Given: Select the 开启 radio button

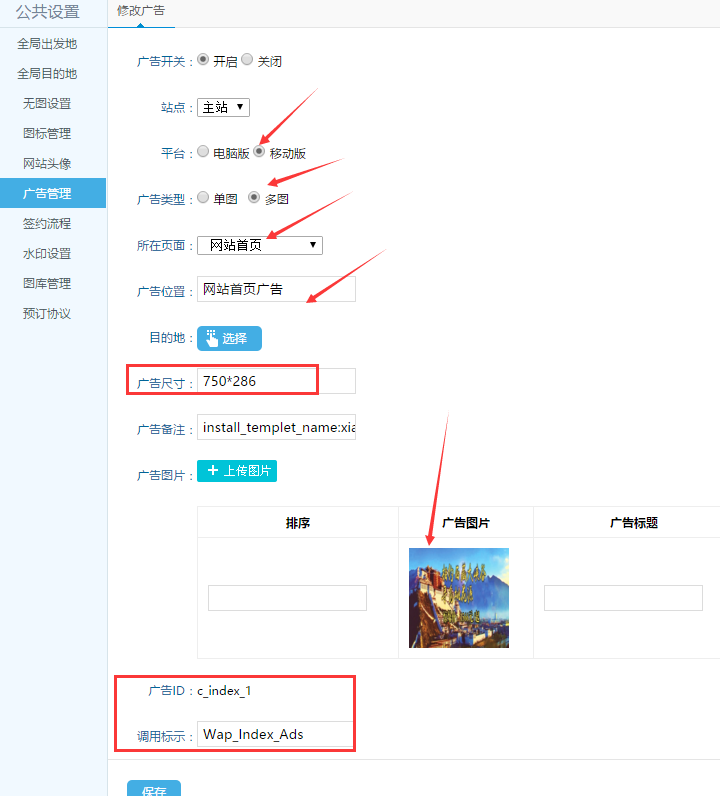Looking at the screenshot, I should (x=203, y=60).
